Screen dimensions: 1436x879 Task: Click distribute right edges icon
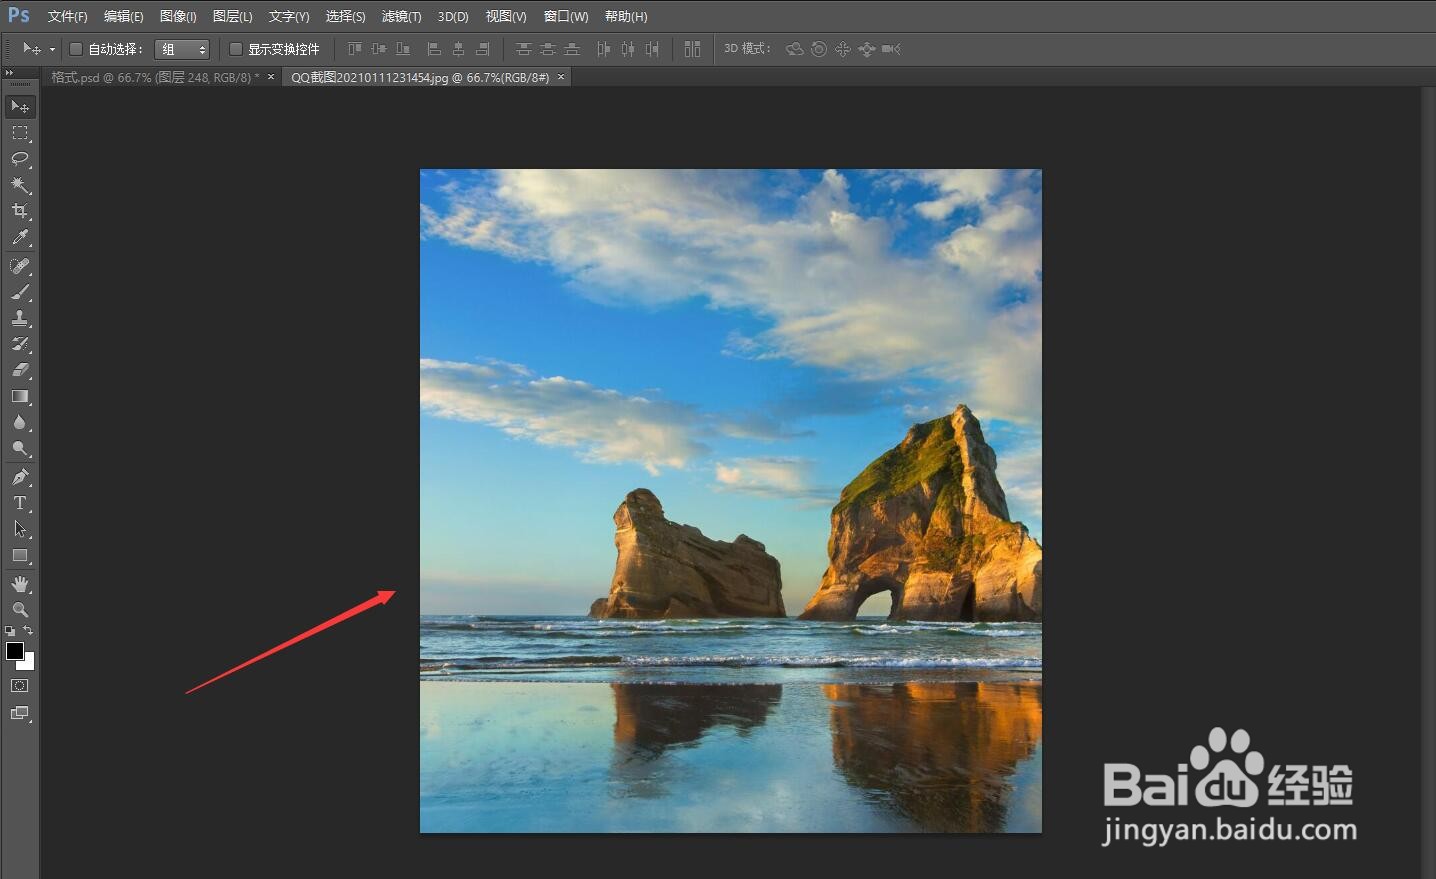pos(651,49)
